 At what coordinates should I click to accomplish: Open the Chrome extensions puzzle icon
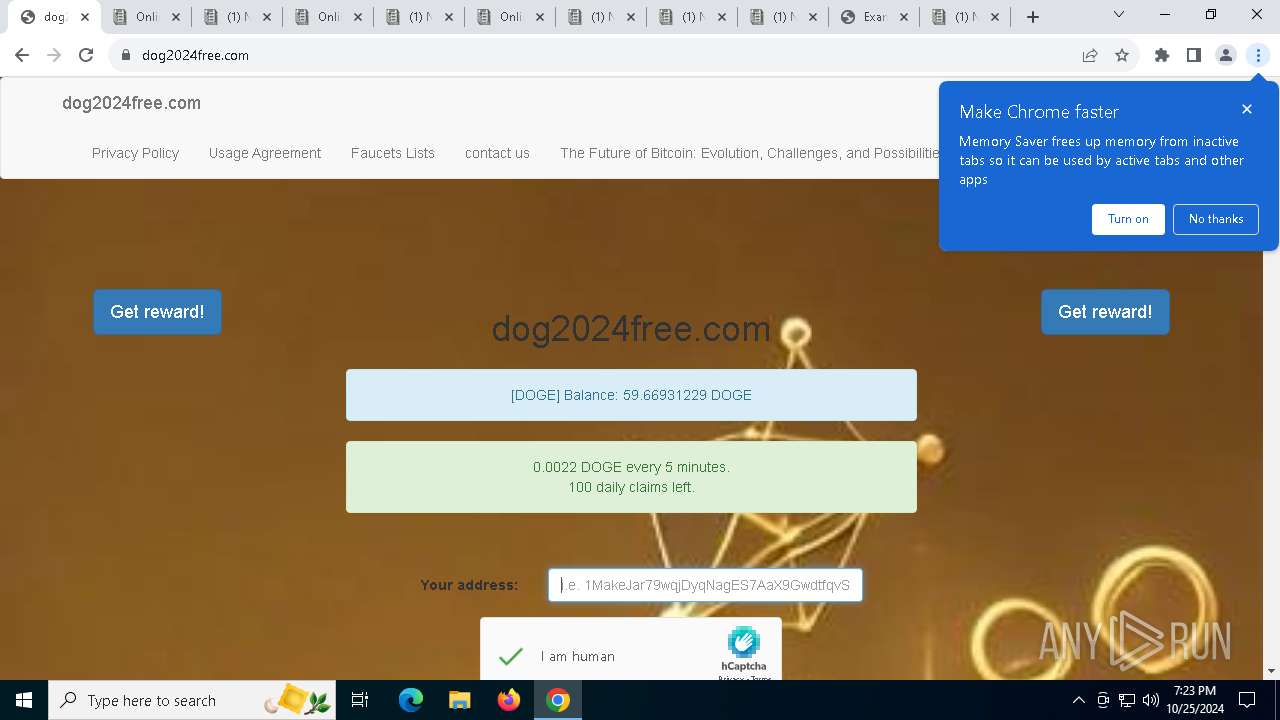tap(1162, 55)
